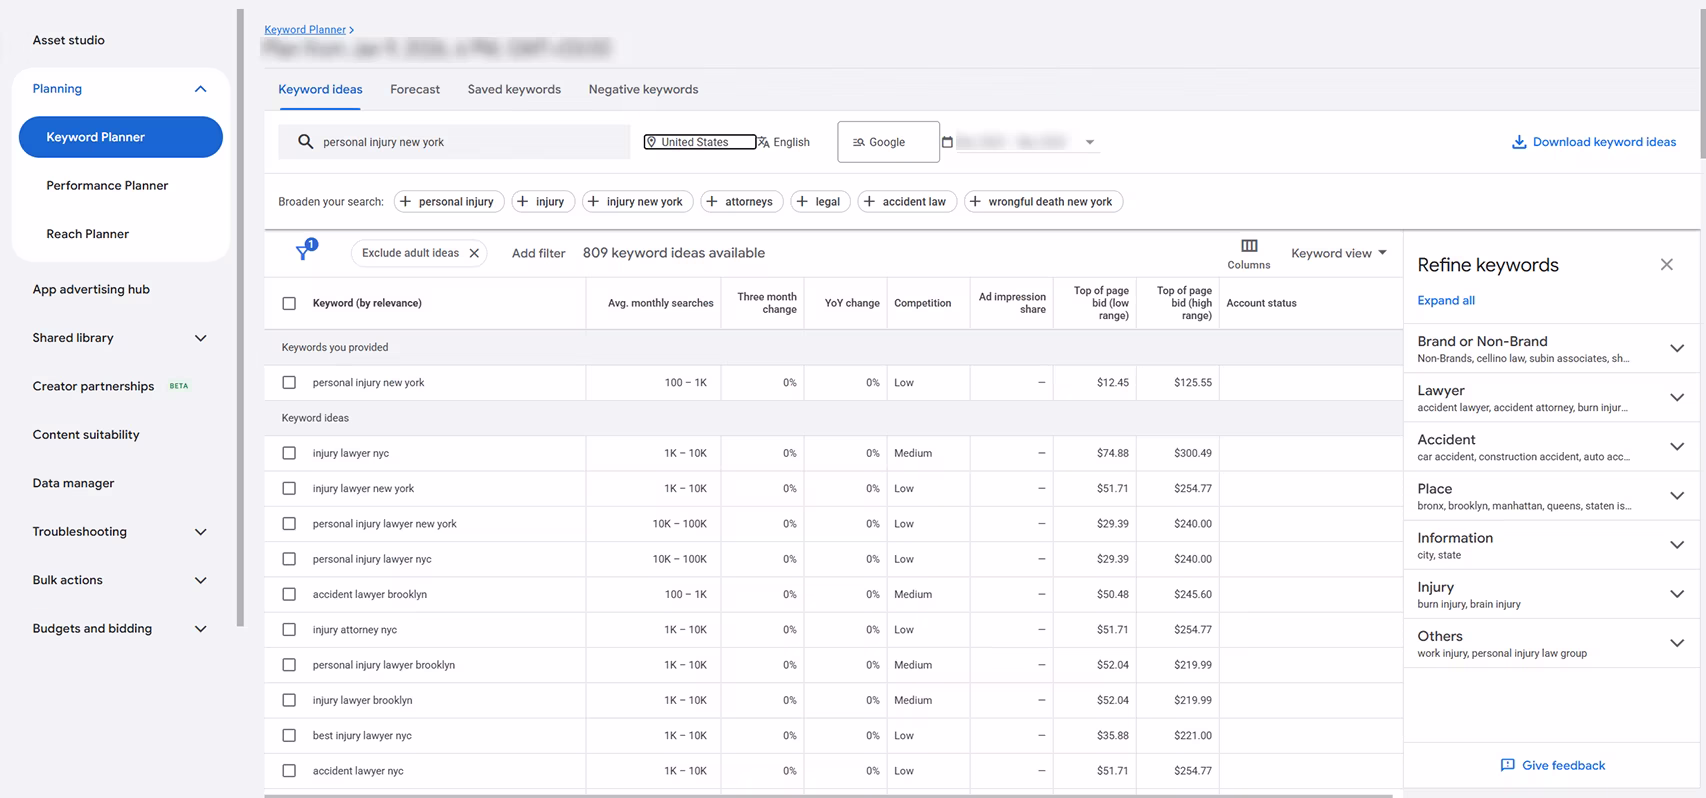
Task: Click the download icon beside Download keyword ideas
Action: (x=1519, y=142)
